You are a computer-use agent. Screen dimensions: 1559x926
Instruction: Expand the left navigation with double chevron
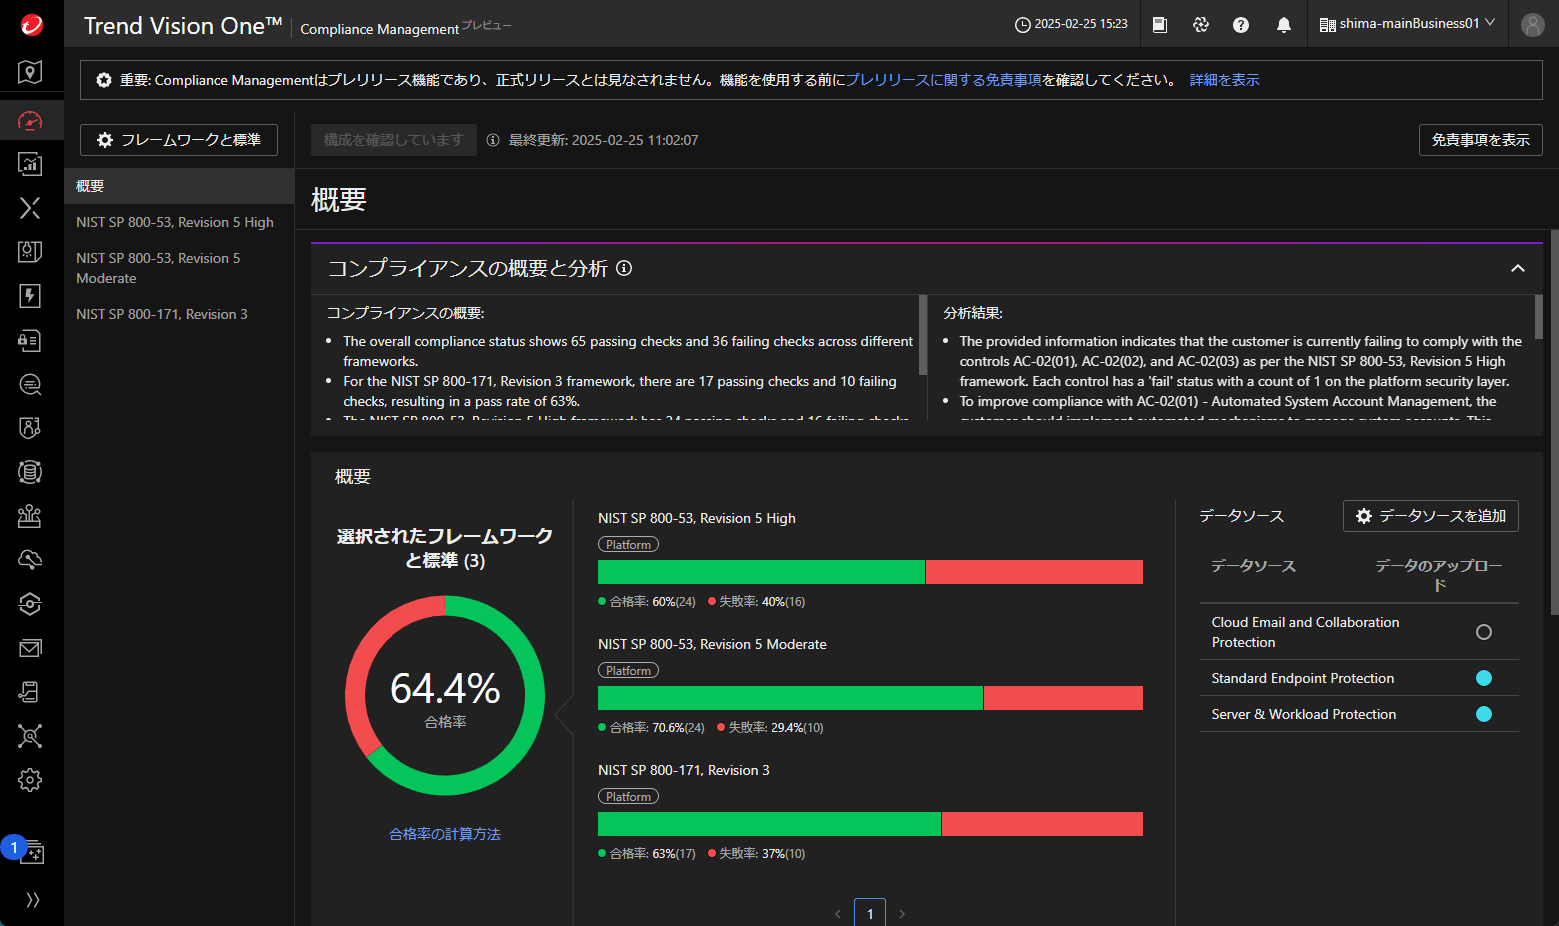click(x=32, y=900)
